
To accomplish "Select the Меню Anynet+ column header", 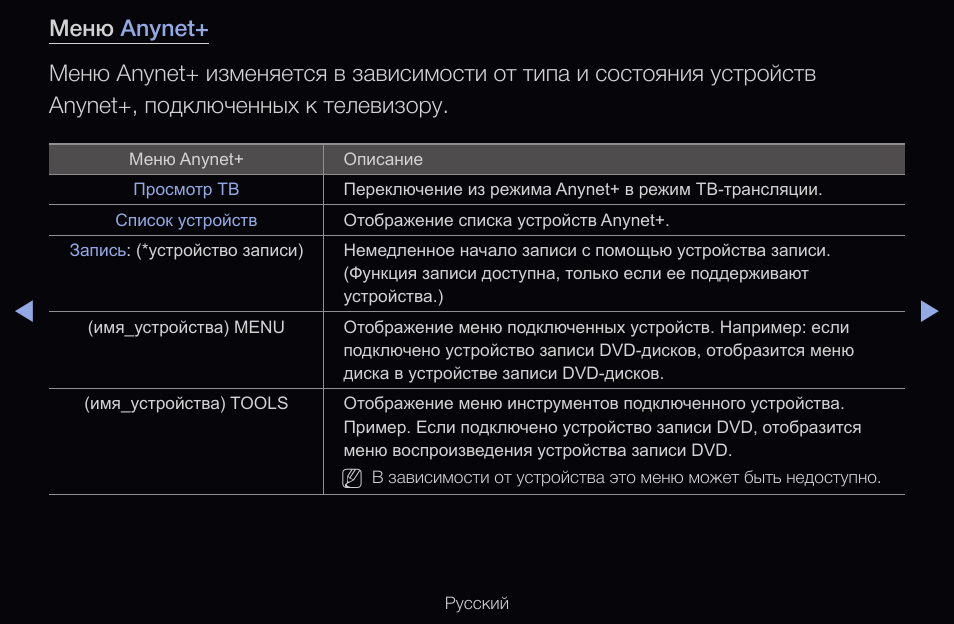I will [186, 159].
